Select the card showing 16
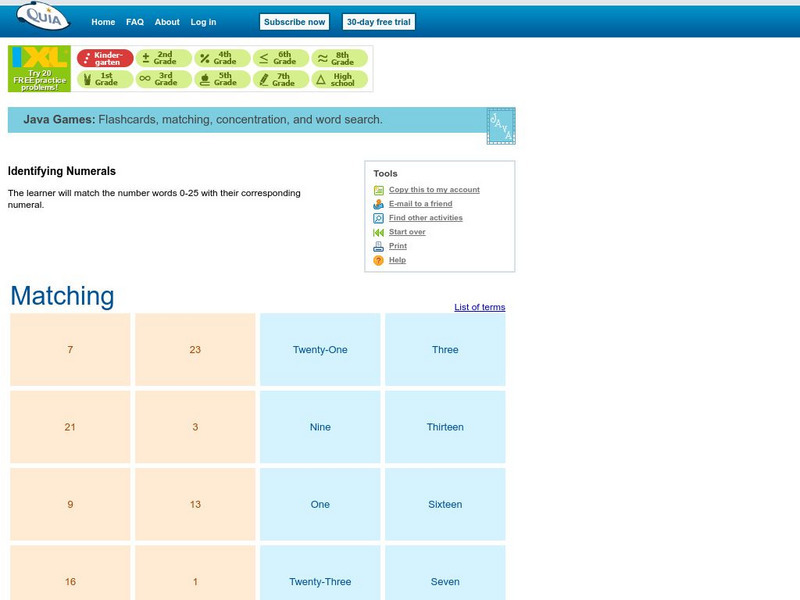The image size is (800, 600). pyautogui.click(x=70, y=573)
